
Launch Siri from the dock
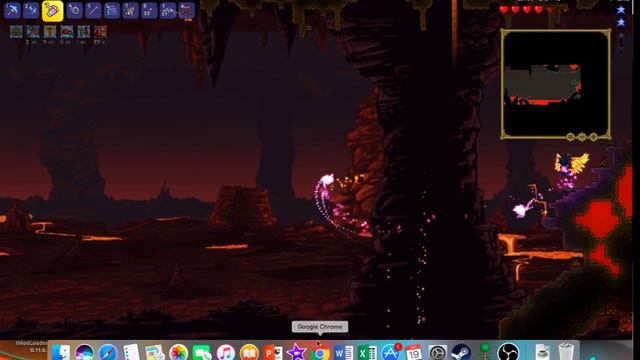(84, 352)
